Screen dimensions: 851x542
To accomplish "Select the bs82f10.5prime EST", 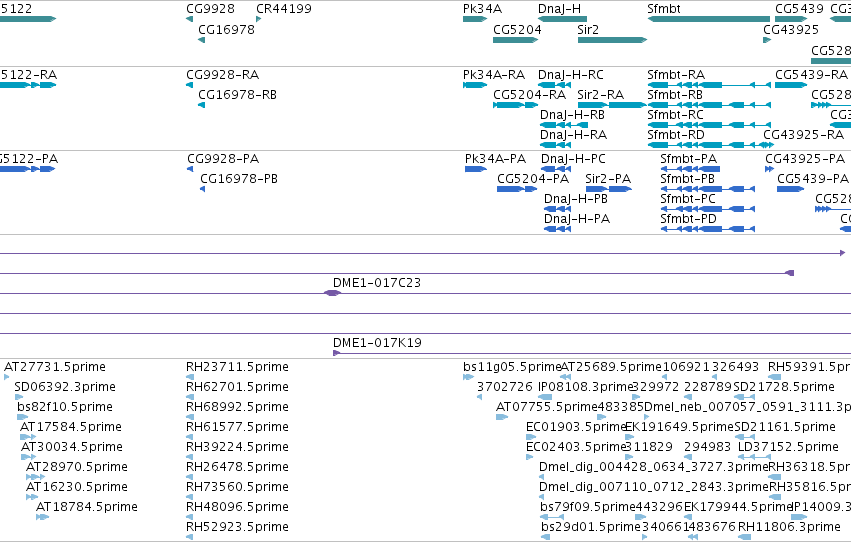I will 22,417.
